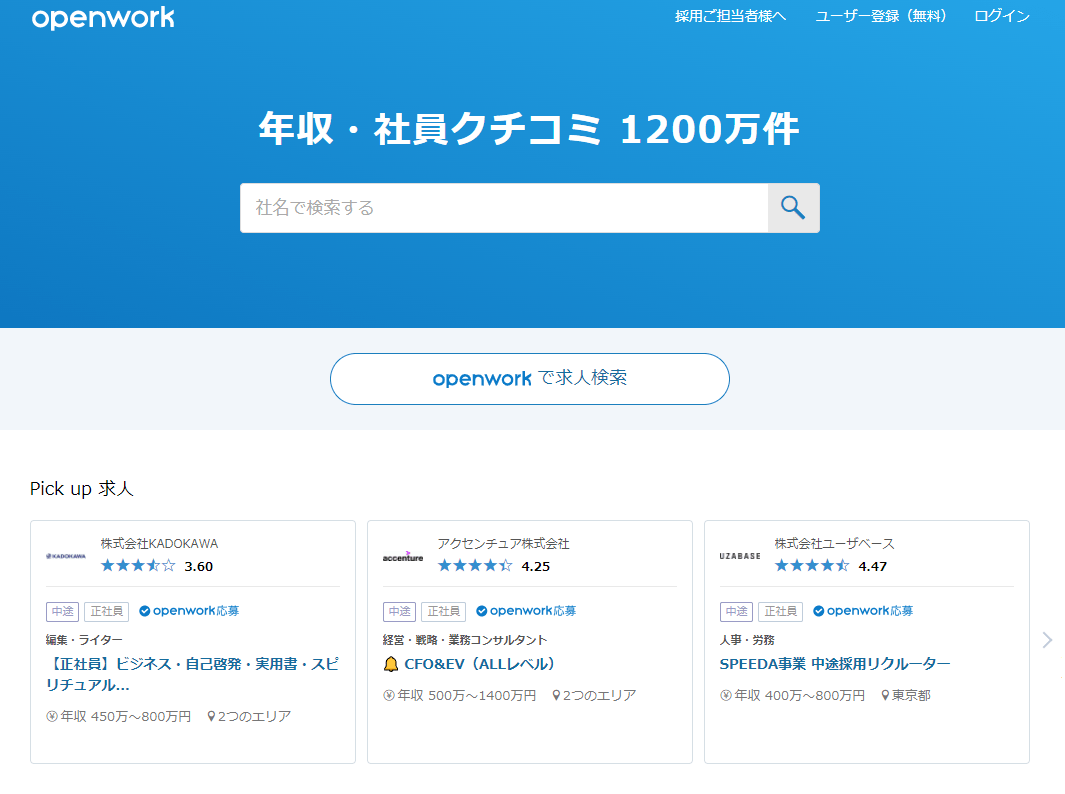Viewport: 1065px width, 794px height.
Task: Click the category text 経営・戦略・業務コンサルタント
Action: [465, 640]
